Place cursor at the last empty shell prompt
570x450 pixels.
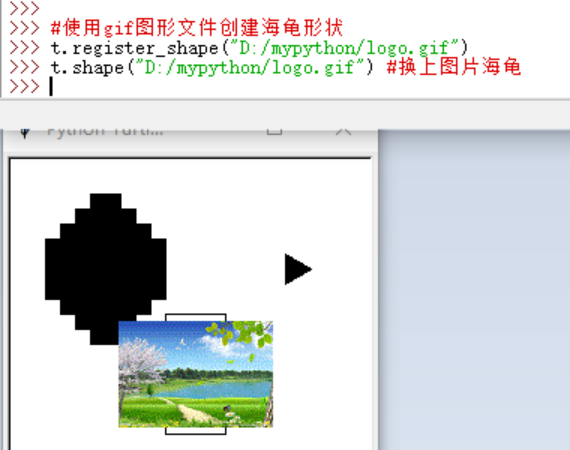click(52, 87)
